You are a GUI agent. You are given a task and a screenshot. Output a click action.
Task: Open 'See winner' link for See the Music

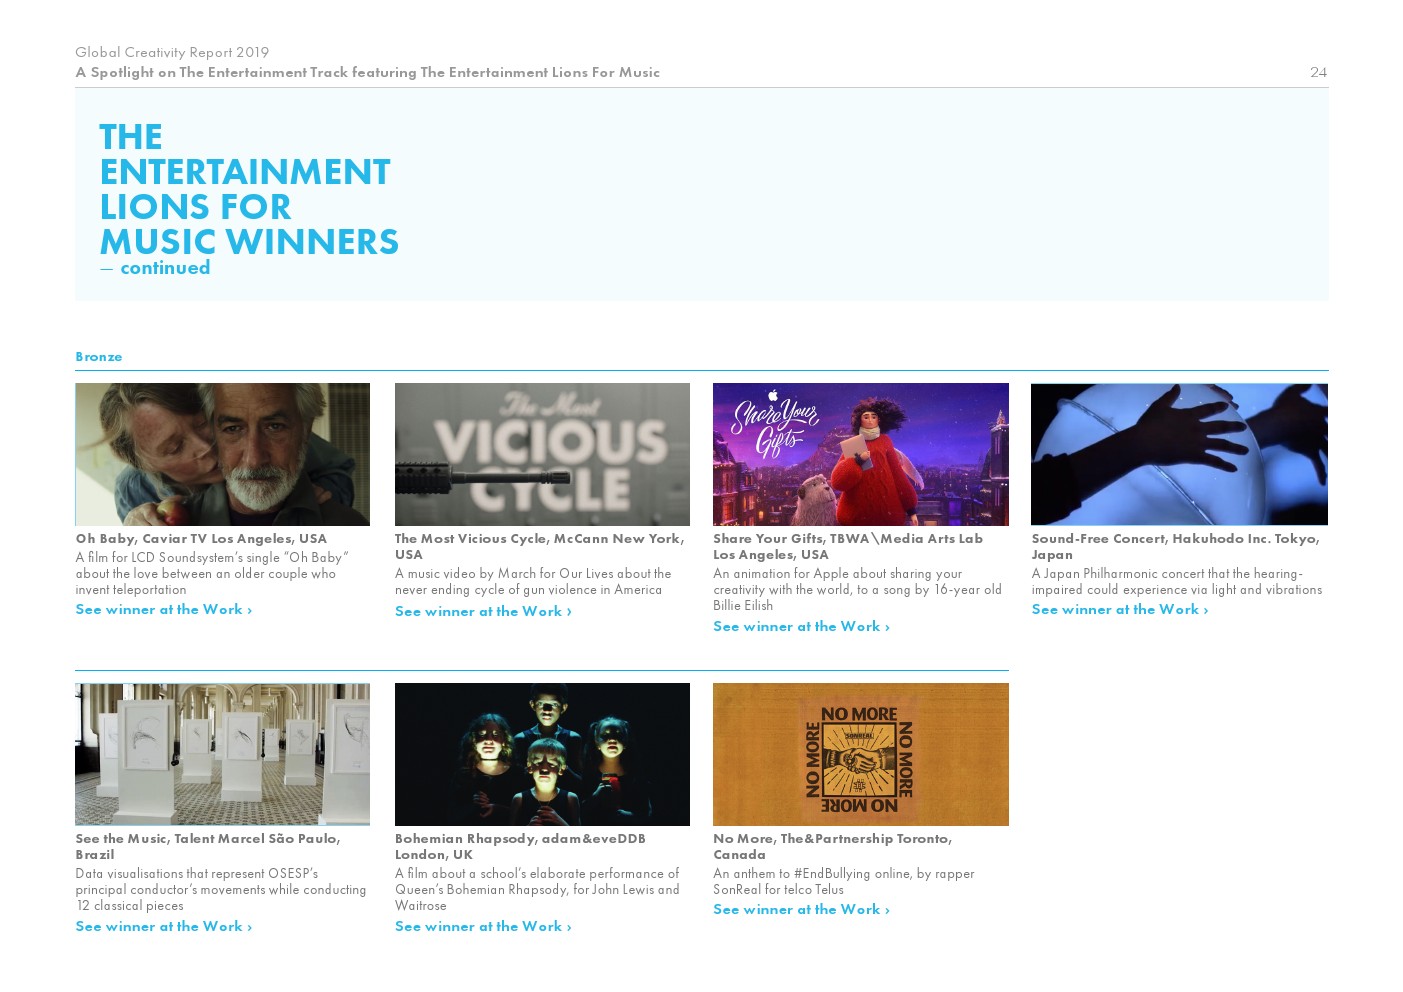coord(163,926)
